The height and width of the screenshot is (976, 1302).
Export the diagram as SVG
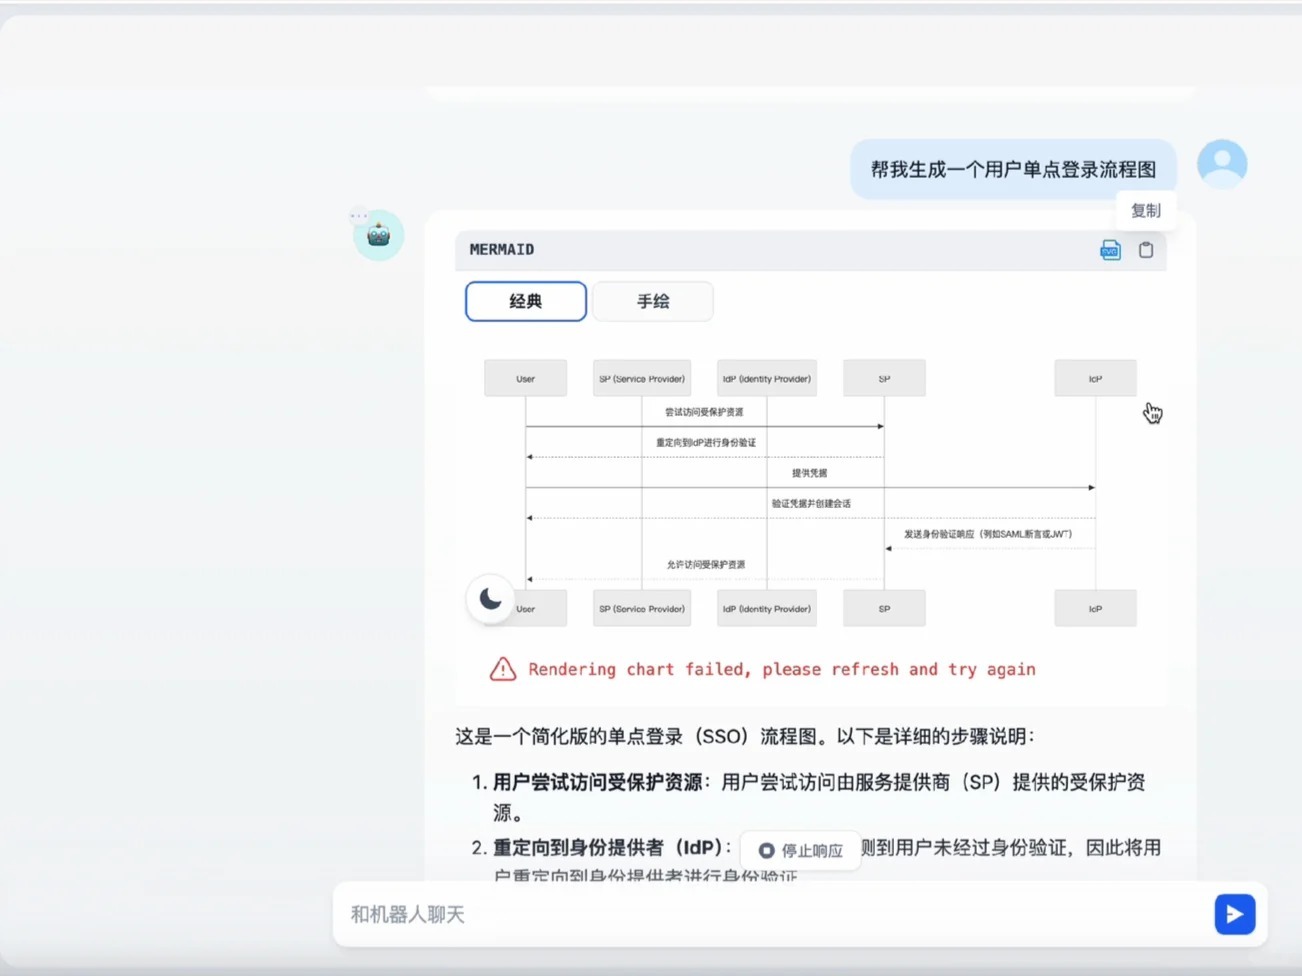point(1110,250)
